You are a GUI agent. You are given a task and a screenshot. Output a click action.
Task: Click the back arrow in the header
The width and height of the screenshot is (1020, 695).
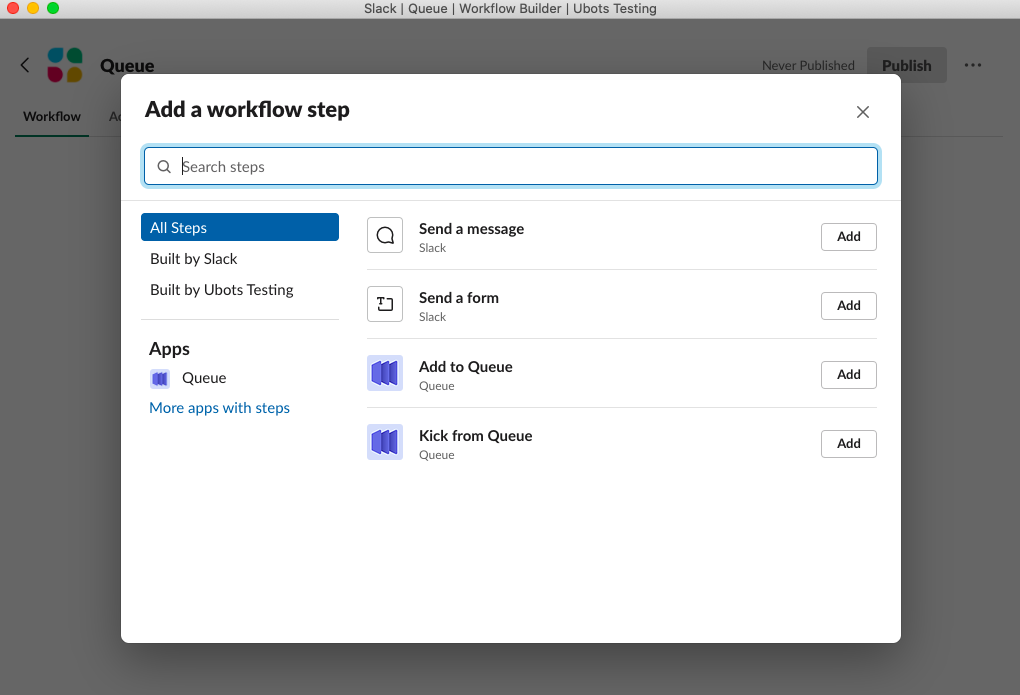25,65
